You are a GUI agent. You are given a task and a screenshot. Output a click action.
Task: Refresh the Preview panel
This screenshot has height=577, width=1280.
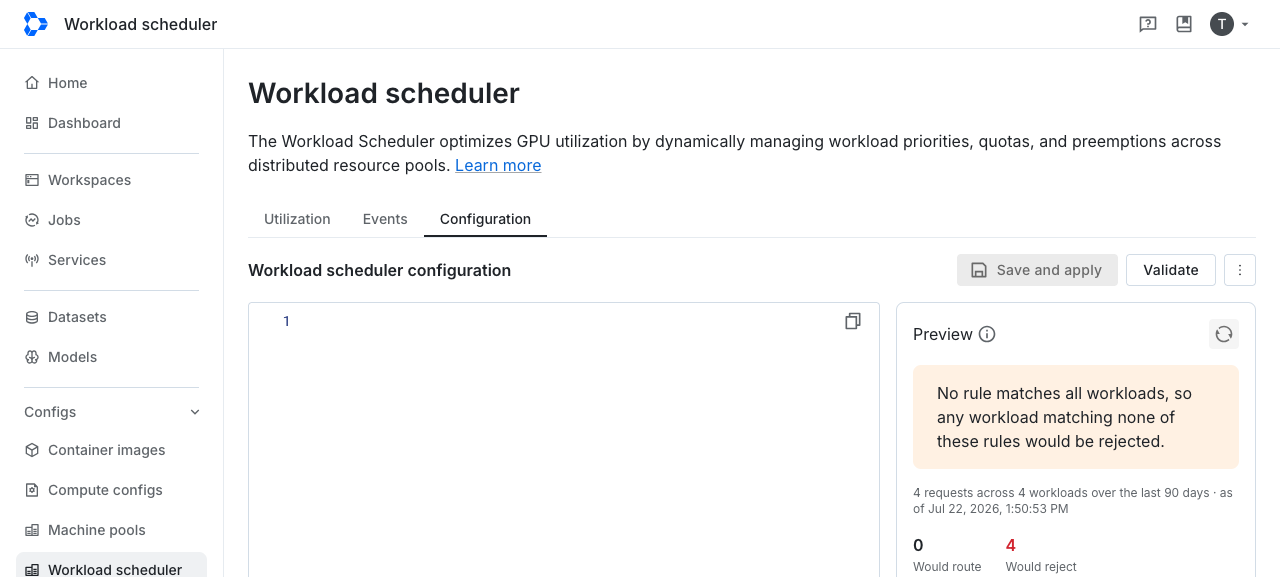point(1224,334)
